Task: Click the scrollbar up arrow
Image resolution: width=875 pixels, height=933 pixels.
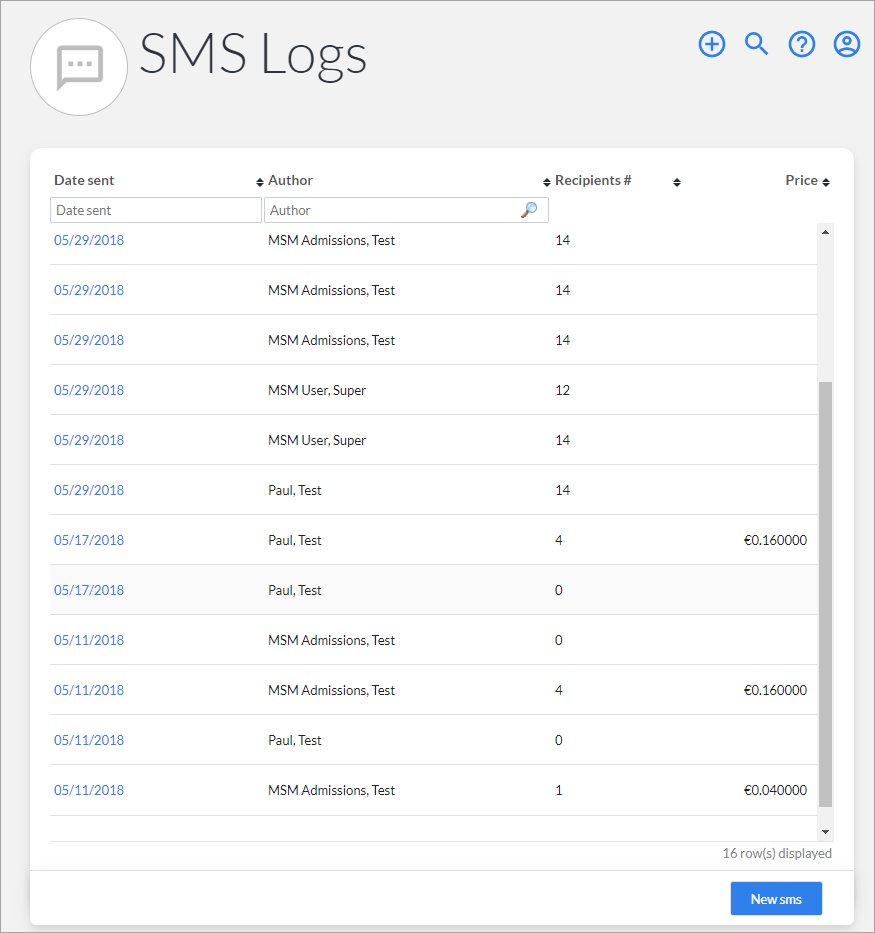Action: (825, 232)
